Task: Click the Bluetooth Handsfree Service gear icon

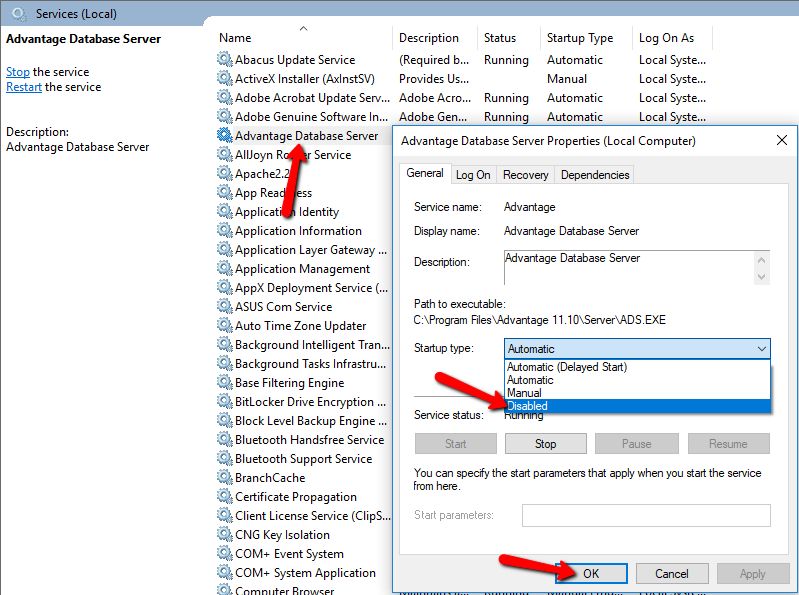Action: tap(224, 439)
